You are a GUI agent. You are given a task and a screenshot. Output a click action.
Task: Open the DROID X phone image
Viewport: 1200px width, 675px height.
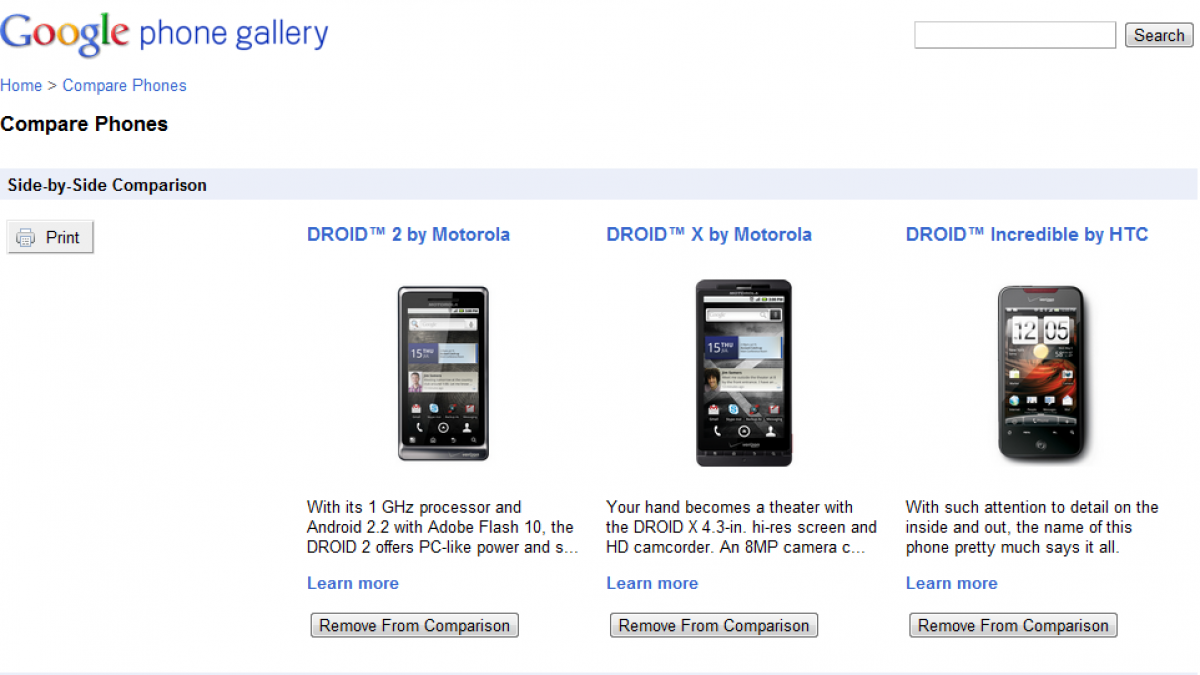[743, 373]
